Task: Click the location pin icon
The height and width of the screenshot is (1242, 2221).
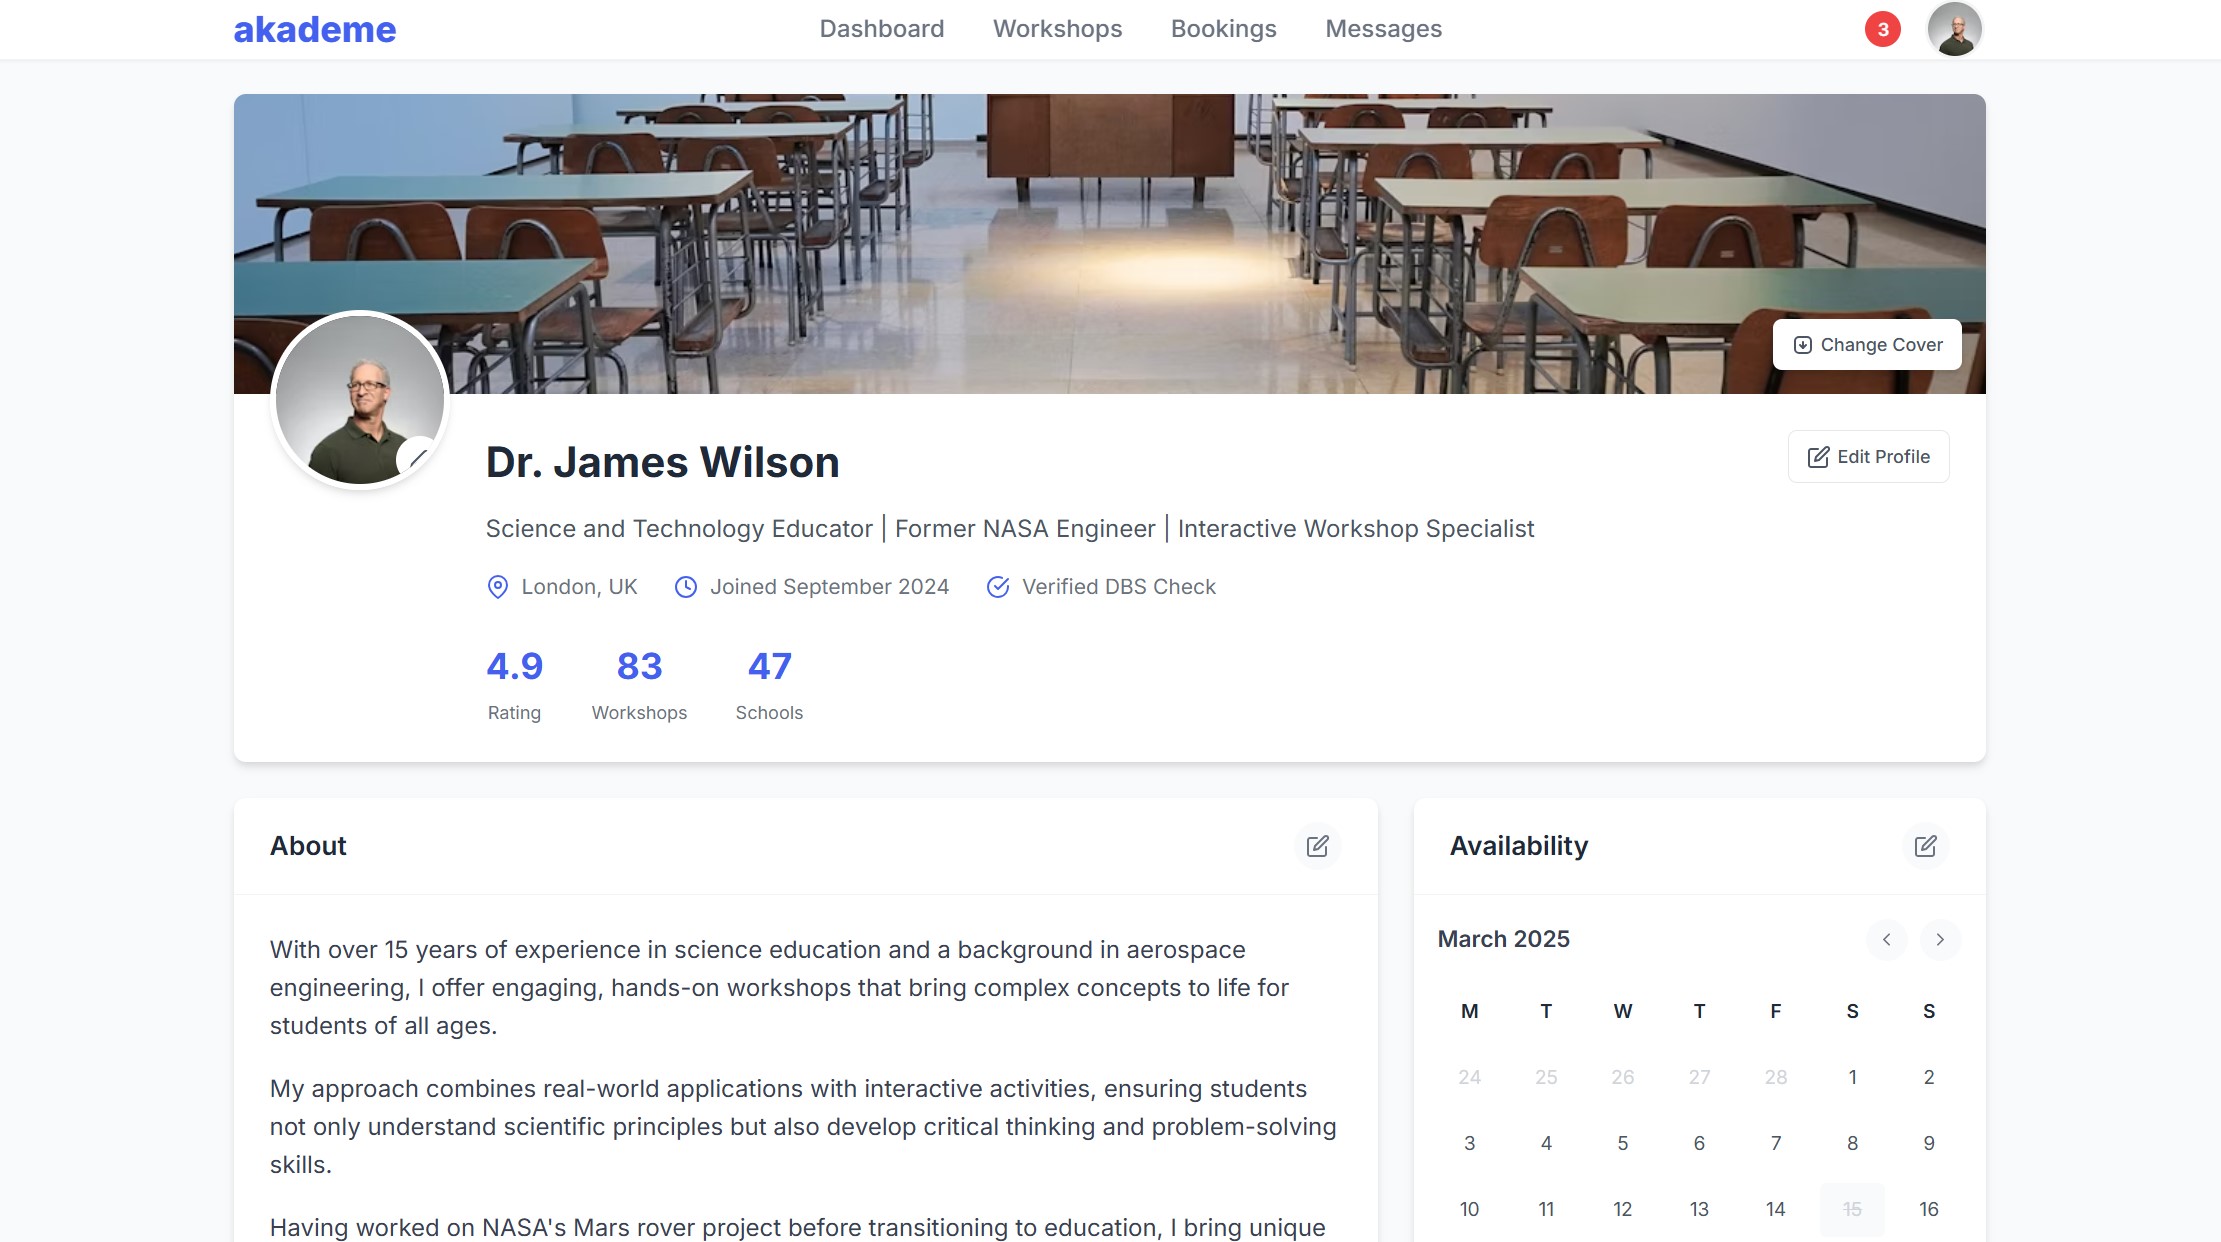Action: click(497, 587)
